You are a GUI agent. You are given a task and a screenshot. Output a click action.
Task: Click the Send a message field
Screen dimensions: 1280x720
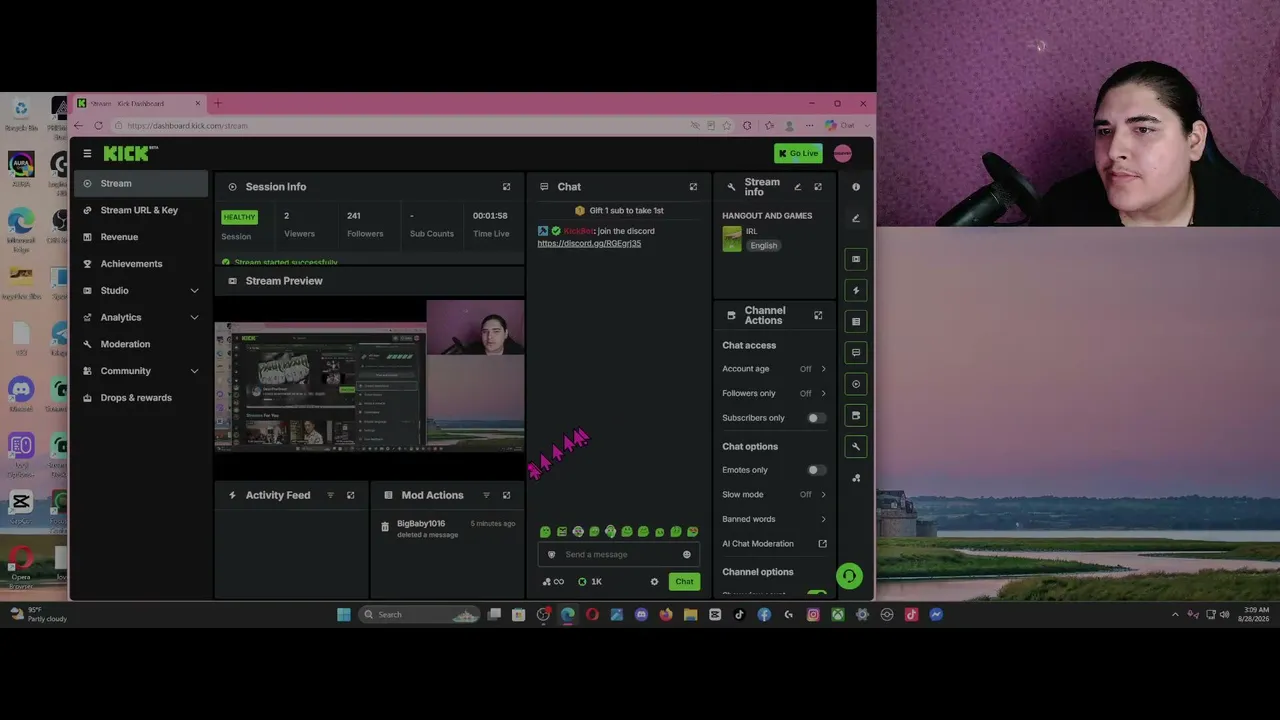[x=619, y=554]
